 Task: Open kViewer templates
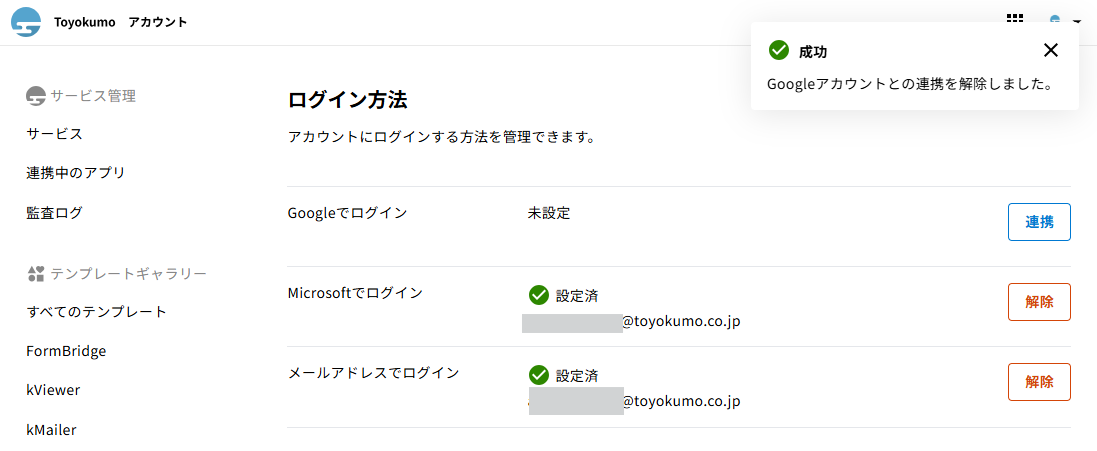[53, 390]
